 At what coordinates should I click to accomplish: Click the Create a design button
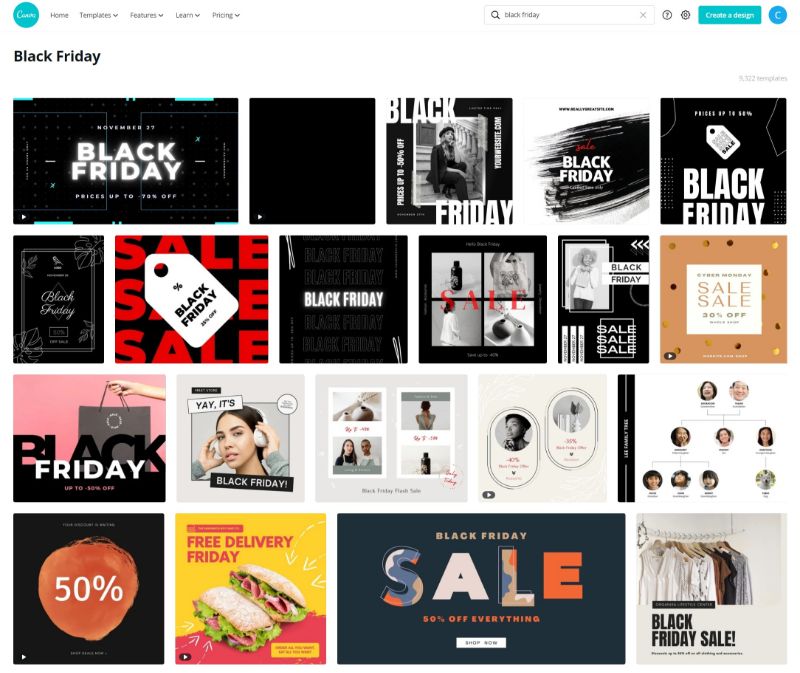click(x=729, y=15)
